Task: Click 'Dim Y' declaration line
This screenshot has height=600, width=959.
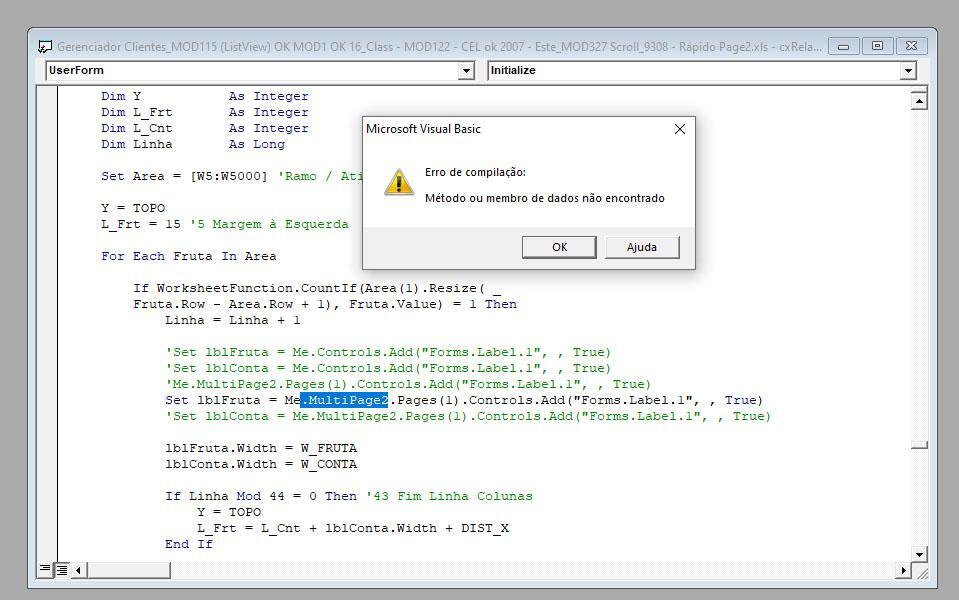Action: click(x=205, y=97)
